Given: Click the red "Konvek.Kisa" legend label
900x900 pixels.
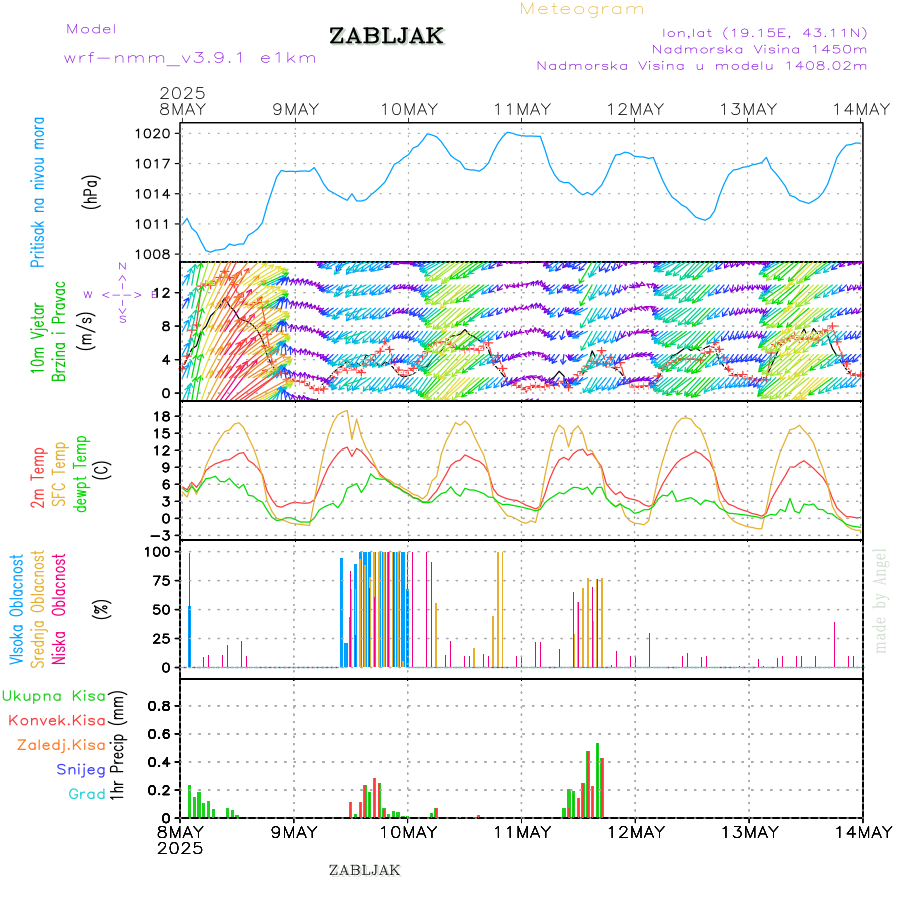Looking at the screenshot, I should pos(57,721).
